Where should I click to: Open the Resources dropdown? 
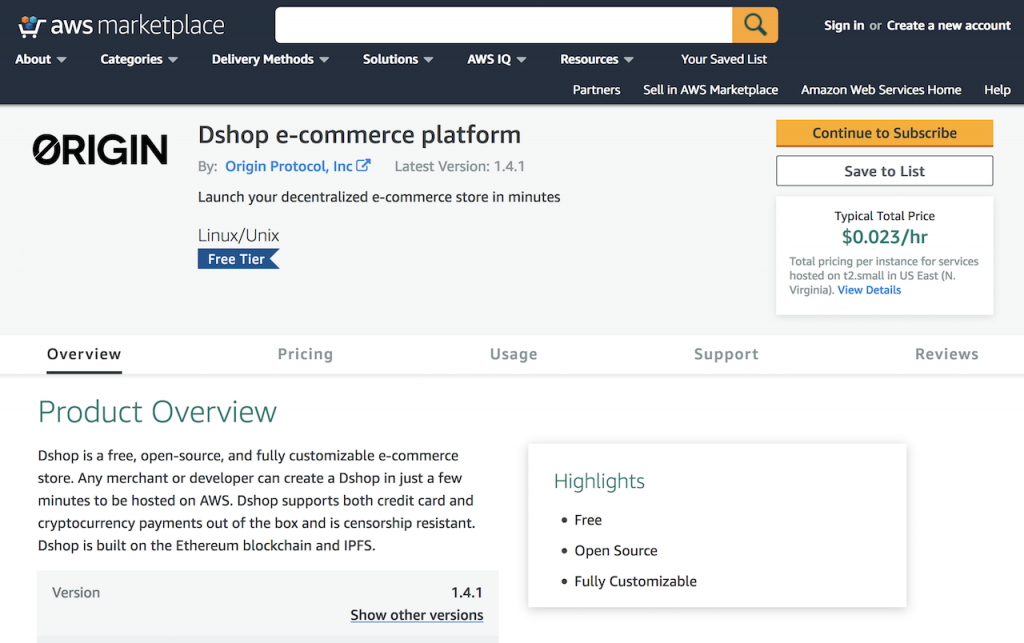pyautogui.click(x=596, y=59)
